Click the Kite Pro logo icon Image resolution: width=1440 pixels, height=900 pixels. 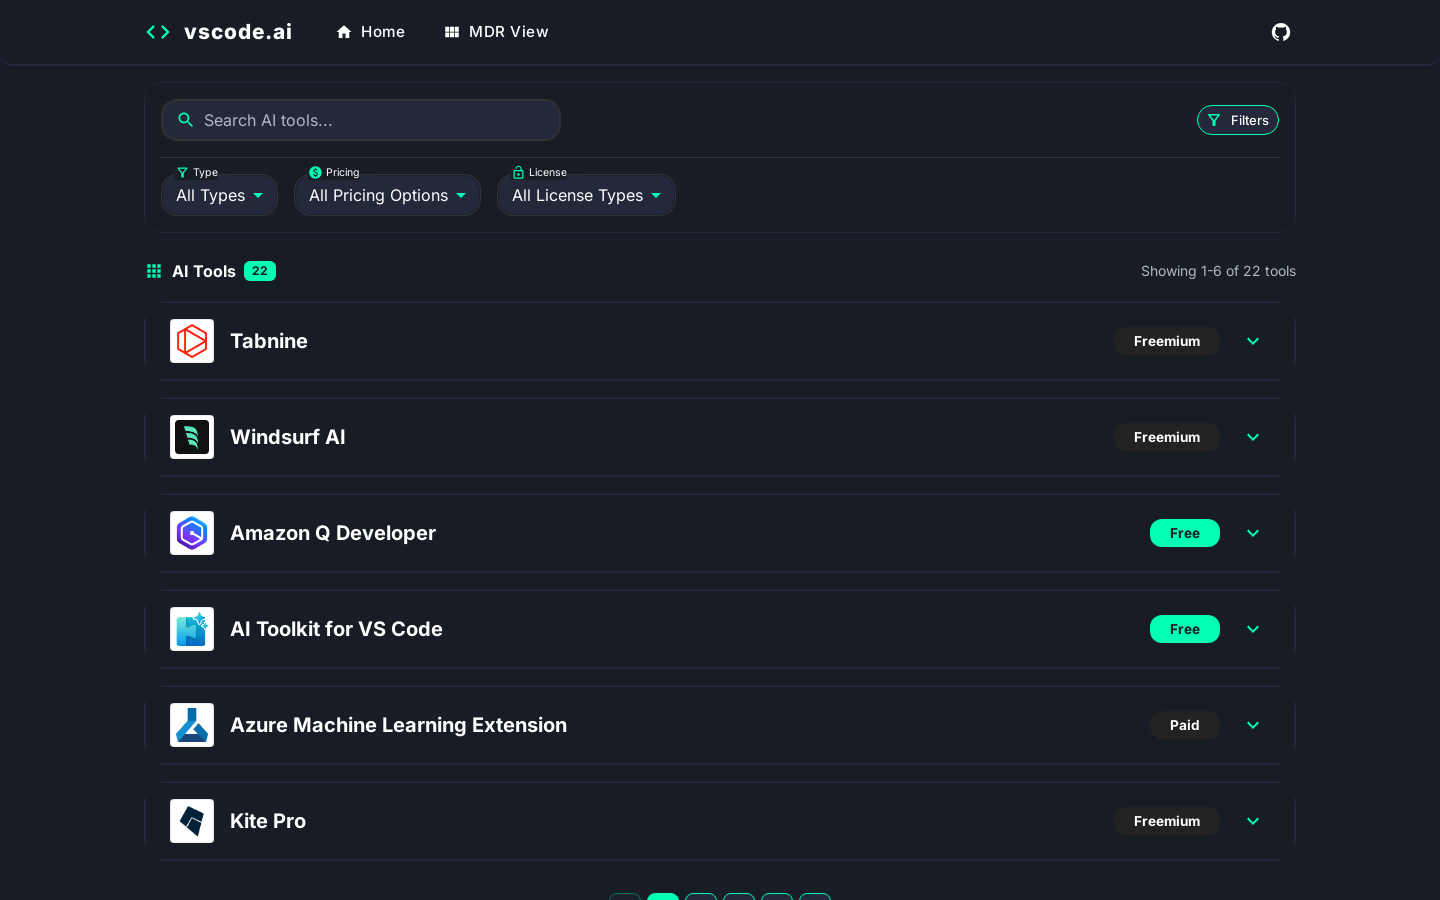192,821
